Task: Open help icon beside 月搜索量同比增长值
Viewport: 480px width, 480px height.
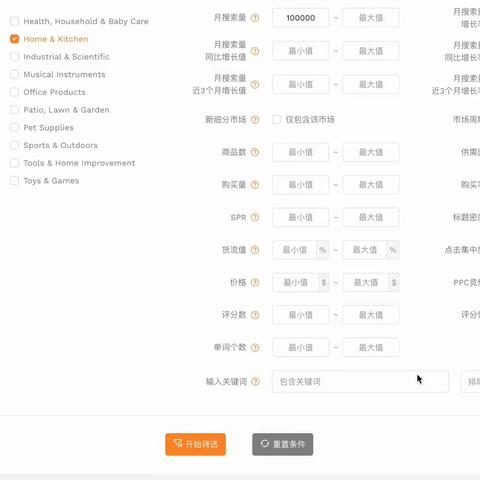Action: coord(255,51)
